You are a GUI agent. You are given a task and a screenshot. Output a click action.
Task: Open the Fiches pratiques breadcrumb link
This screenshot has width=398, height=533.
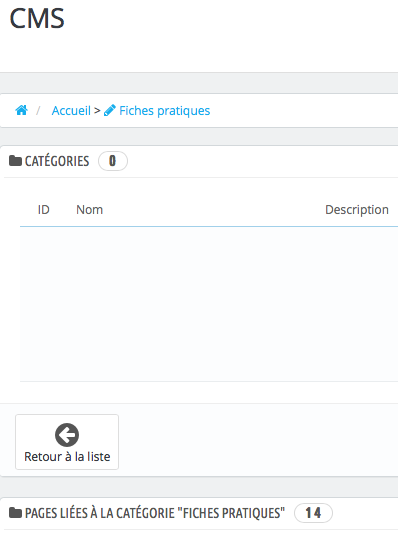[165, 110]
